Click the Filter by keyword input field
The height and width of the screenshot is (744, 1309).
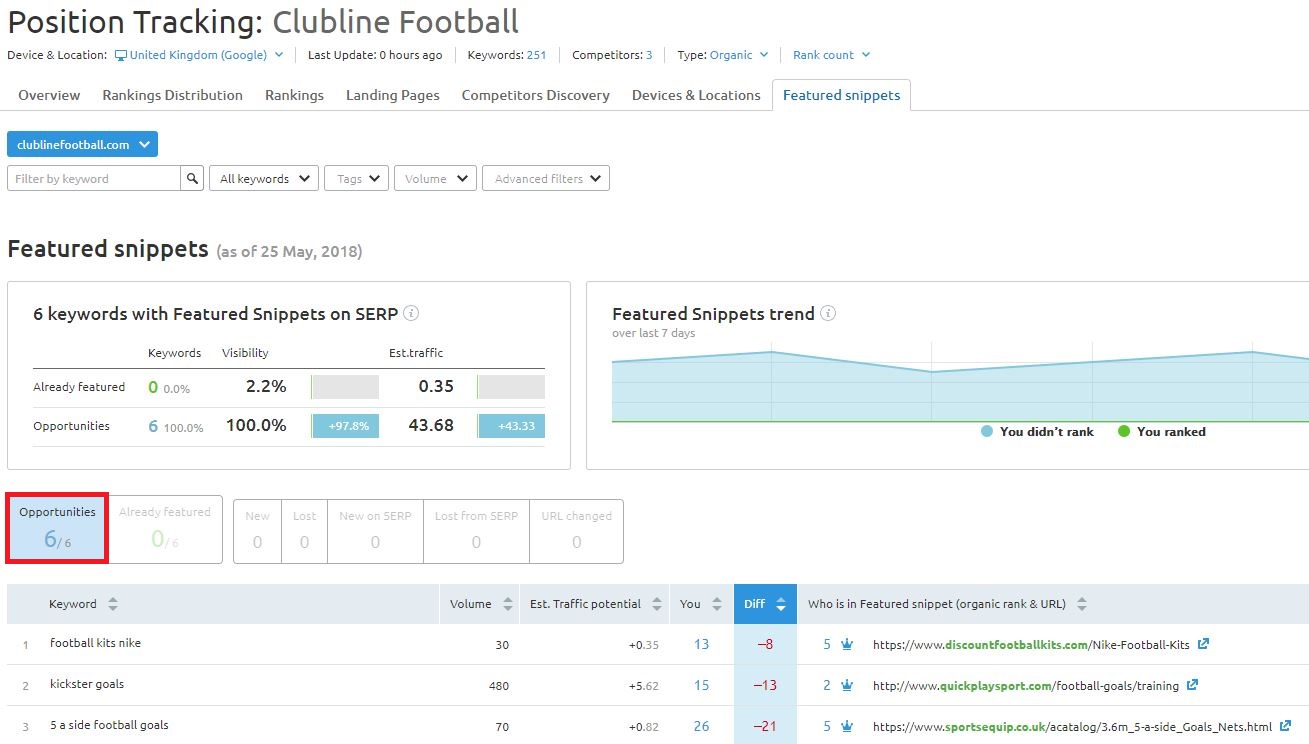click(94, 179)
